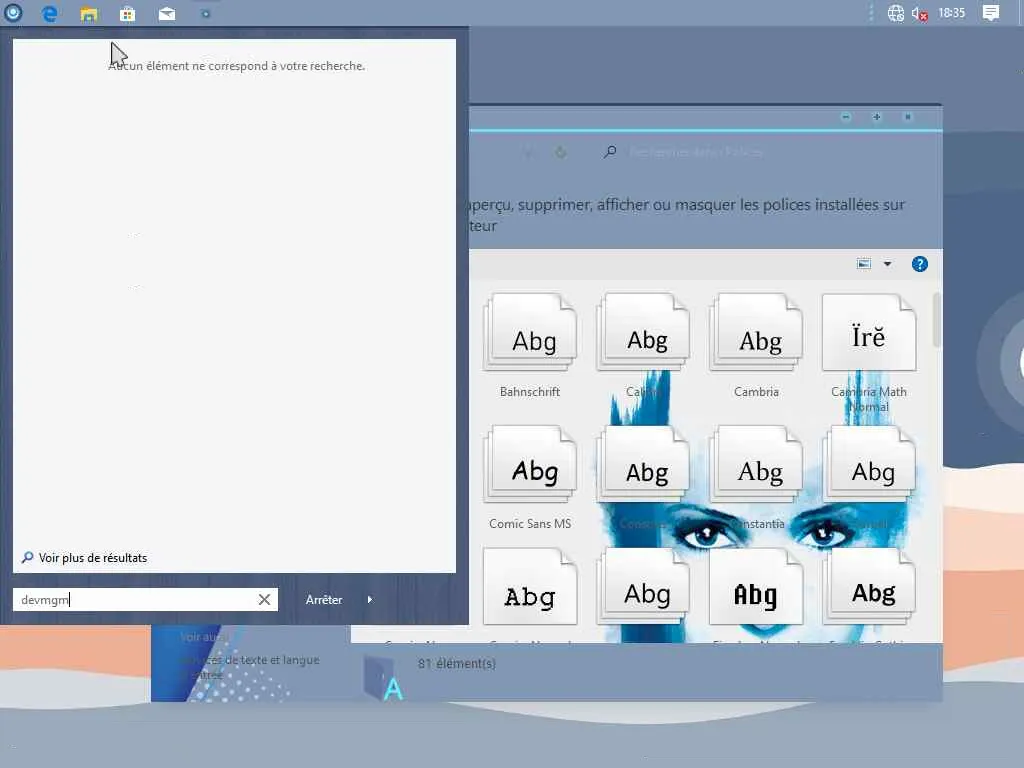Select the Calibri font thumbnail
This screenshot has width=1024, height=768.
coord(643,332)
